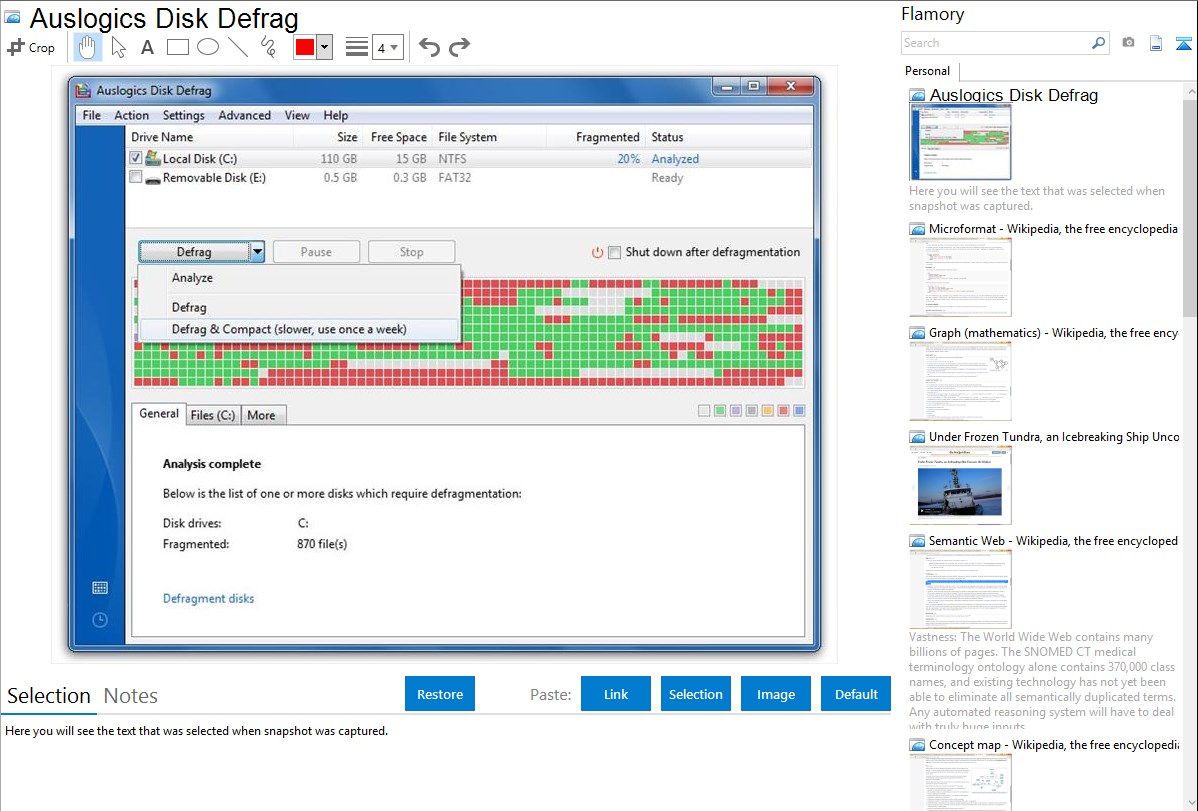Click the Removable Disk (E:) drive icon
This screenshot has width=1198, height=811.
[x=153, y=178]
